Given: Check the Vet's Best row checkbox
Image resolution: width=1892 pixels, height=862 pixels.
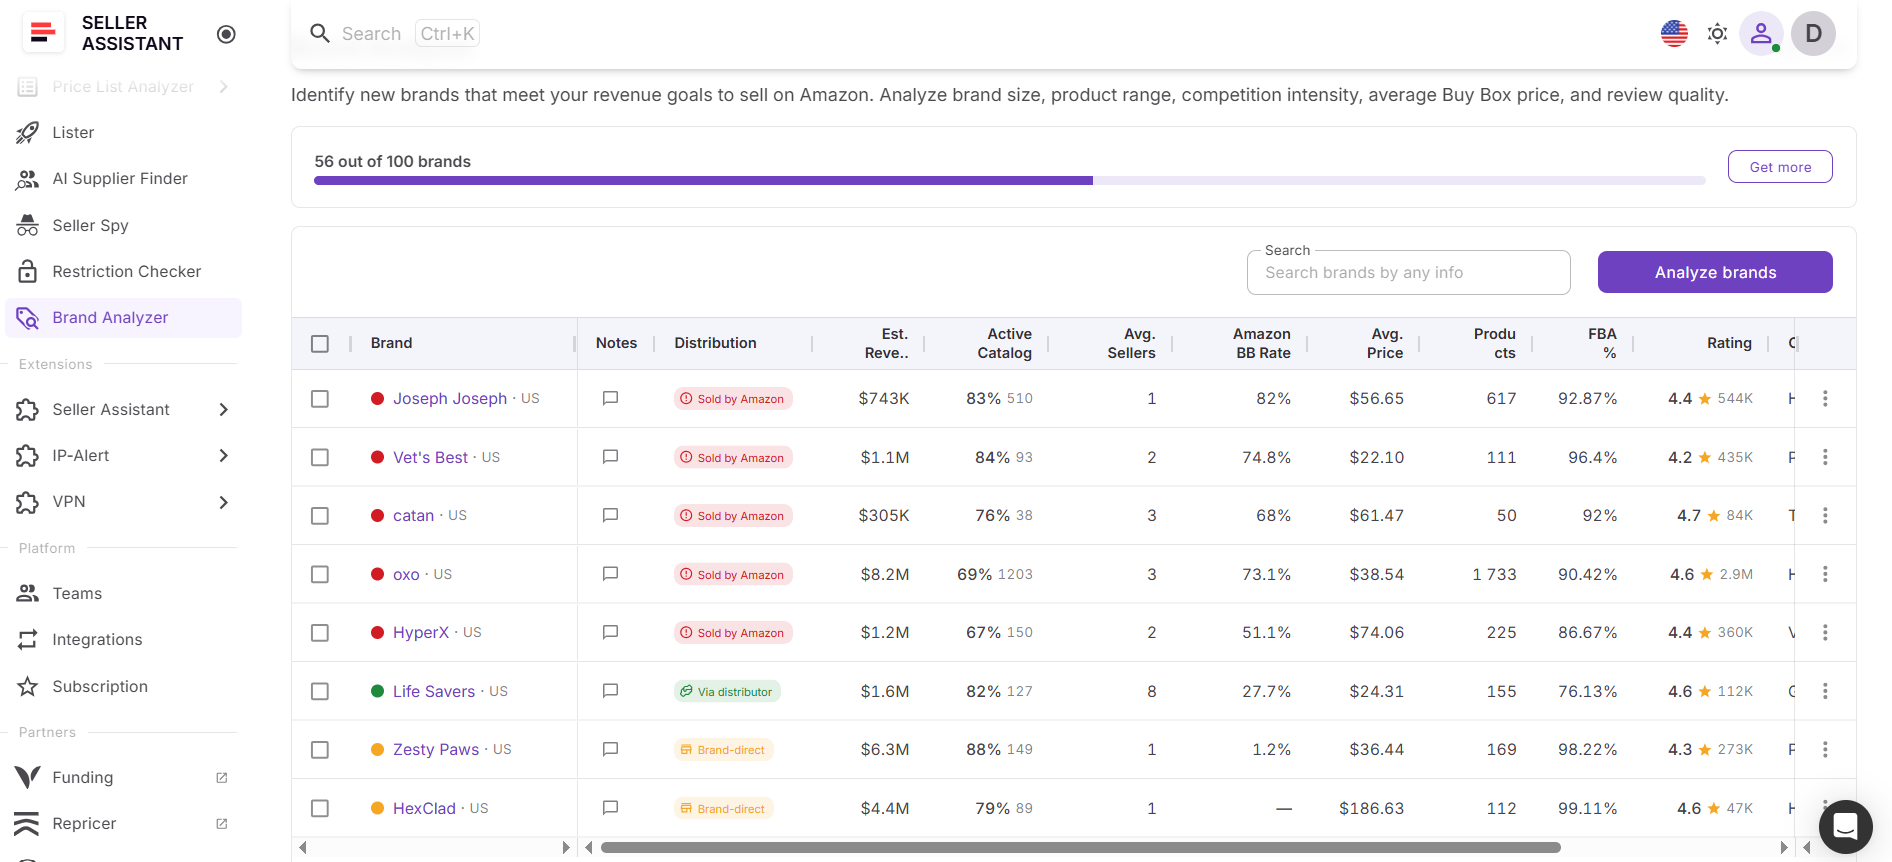Looking at the screenshot, I should [x=320, y=457].
